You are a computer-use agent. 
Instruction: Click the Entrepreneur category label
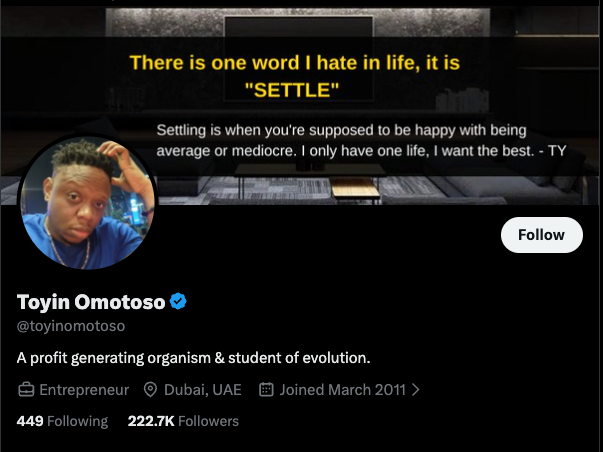pos(84,389)
